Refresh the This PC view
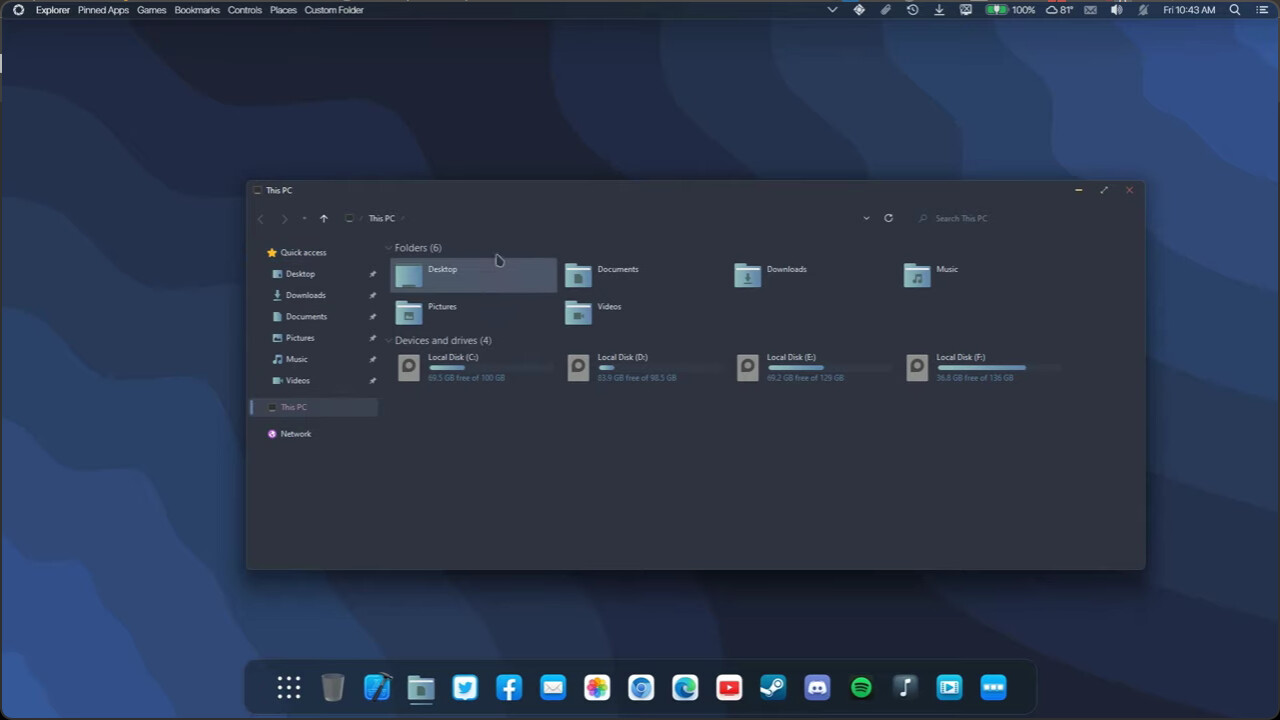The image size is (1280, 720). point(888,218)
